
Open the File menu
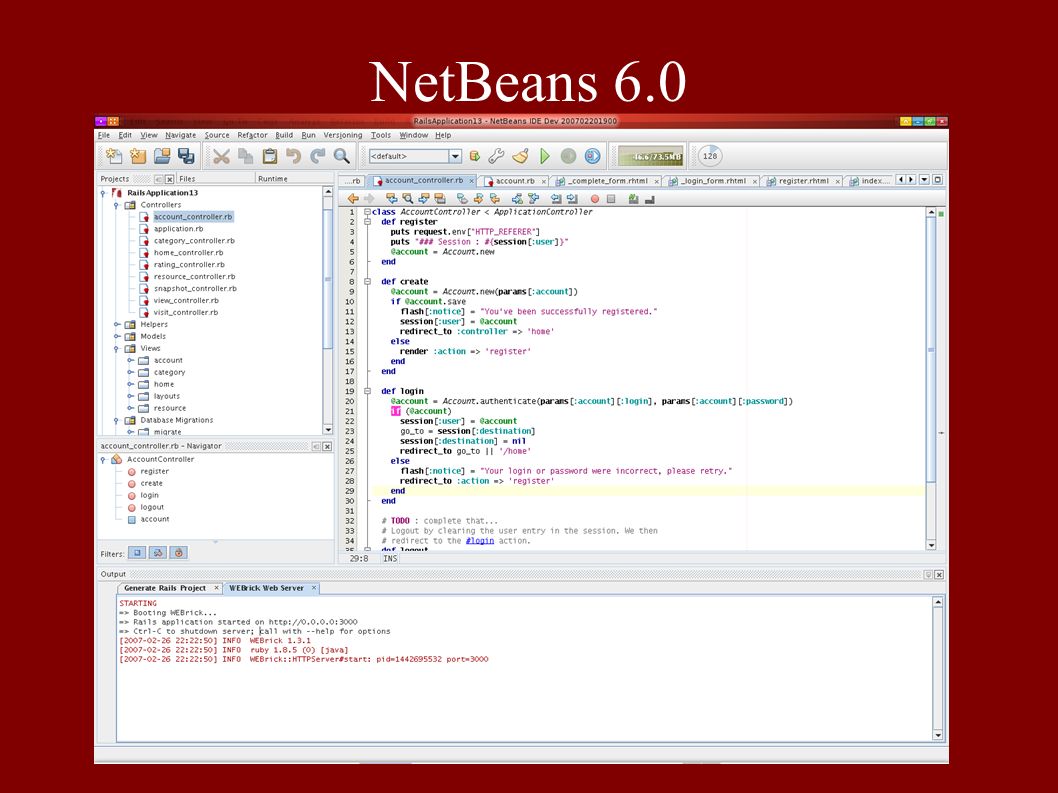click(104, 135)
